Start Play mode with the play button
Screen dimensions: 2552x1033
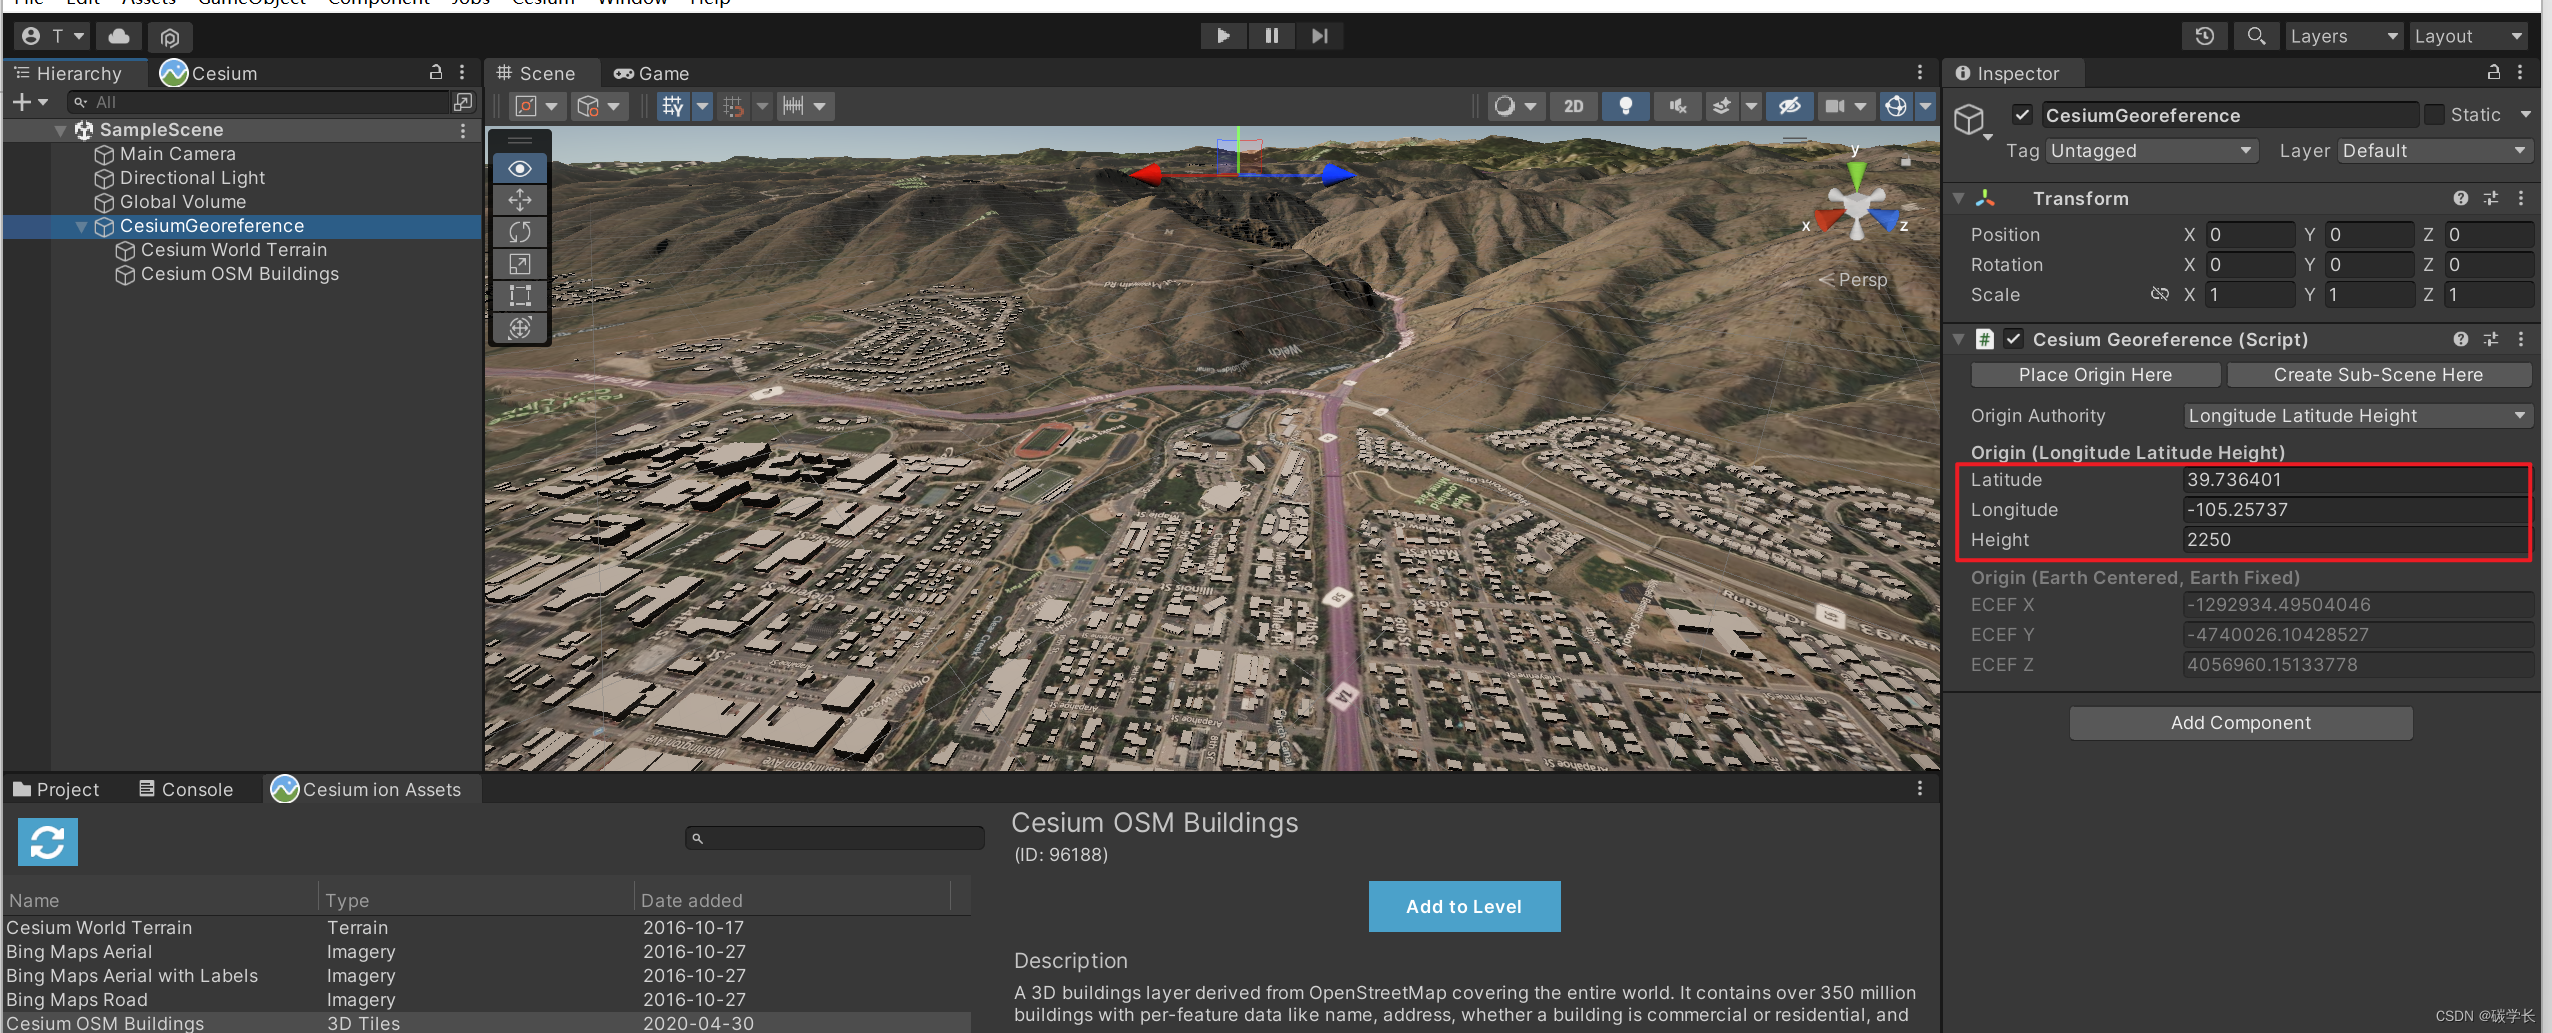pyautogui.click(x=1223, y=36)
